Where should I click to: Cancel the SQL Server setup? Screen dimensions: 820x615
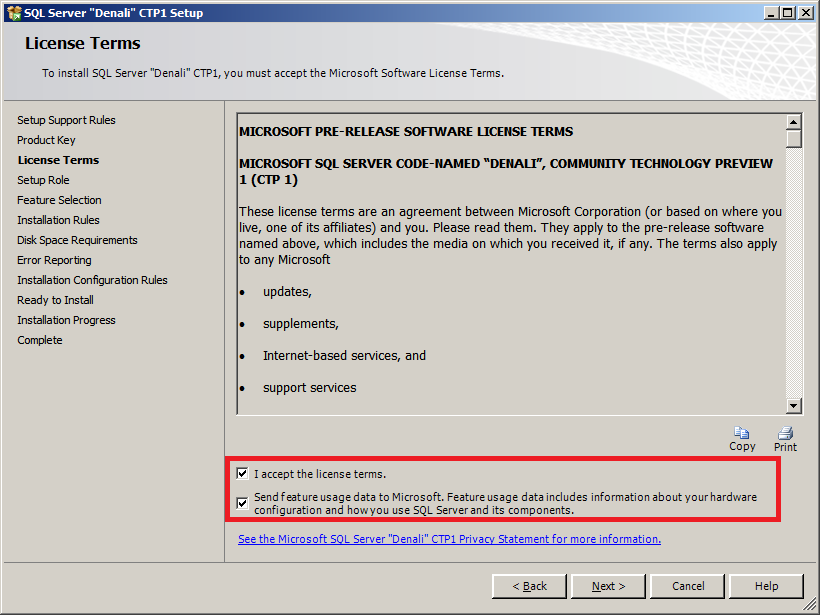coord(688,586)
